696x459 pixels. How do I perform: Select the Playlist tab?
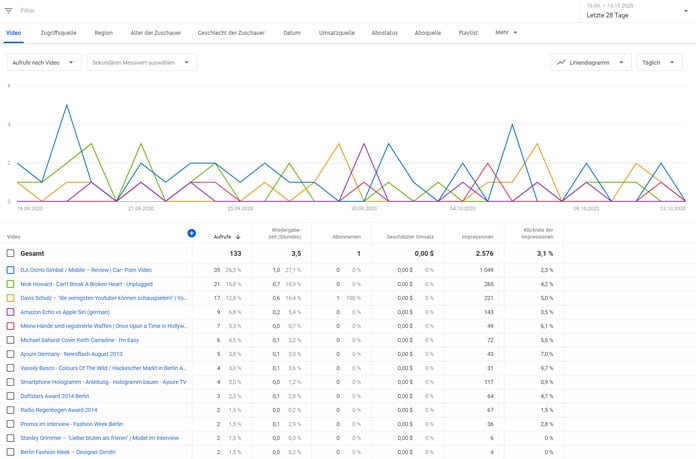[471, 33]
